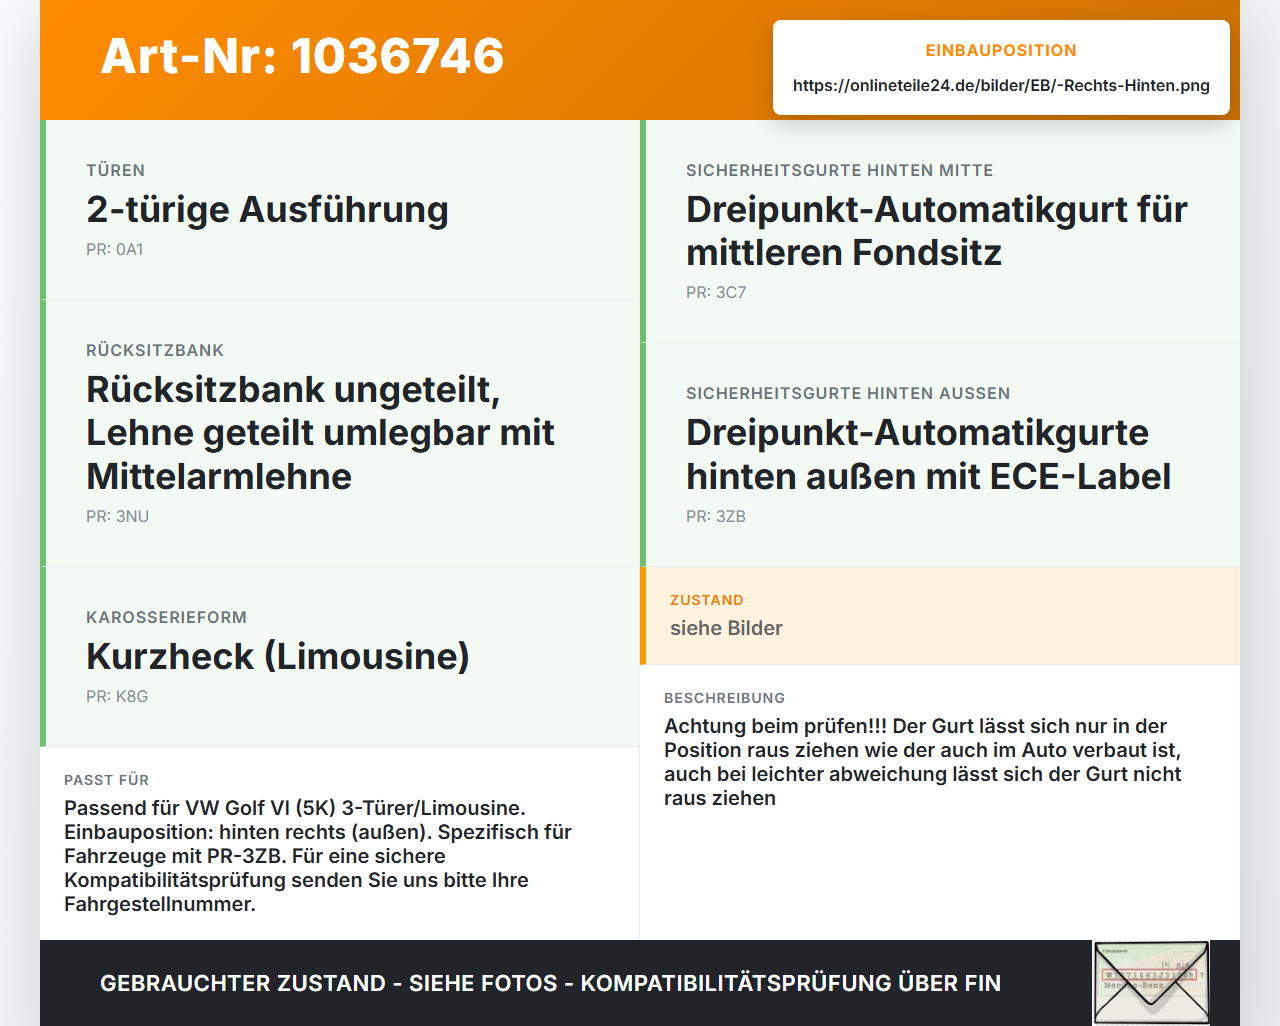Select the 2-türige Ausführung text
This screenshot has height=1026, width=1280.
pos(267,210)
